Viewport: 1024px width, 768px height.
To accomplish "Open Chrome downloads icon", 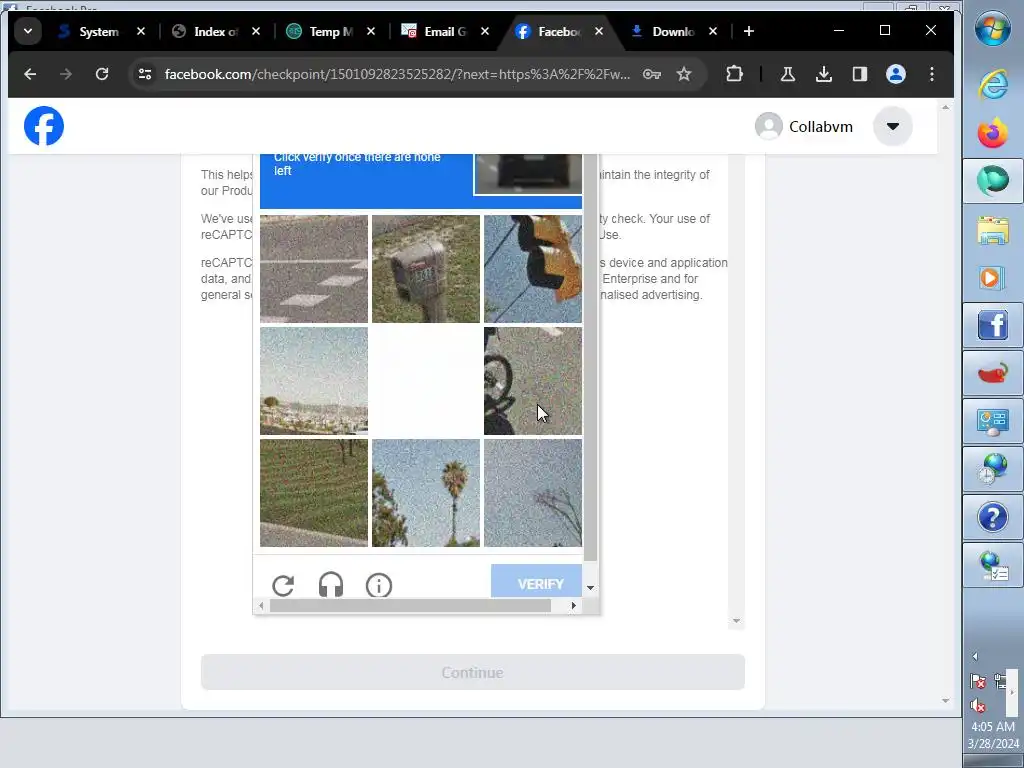I will click(x=824, y=74).
